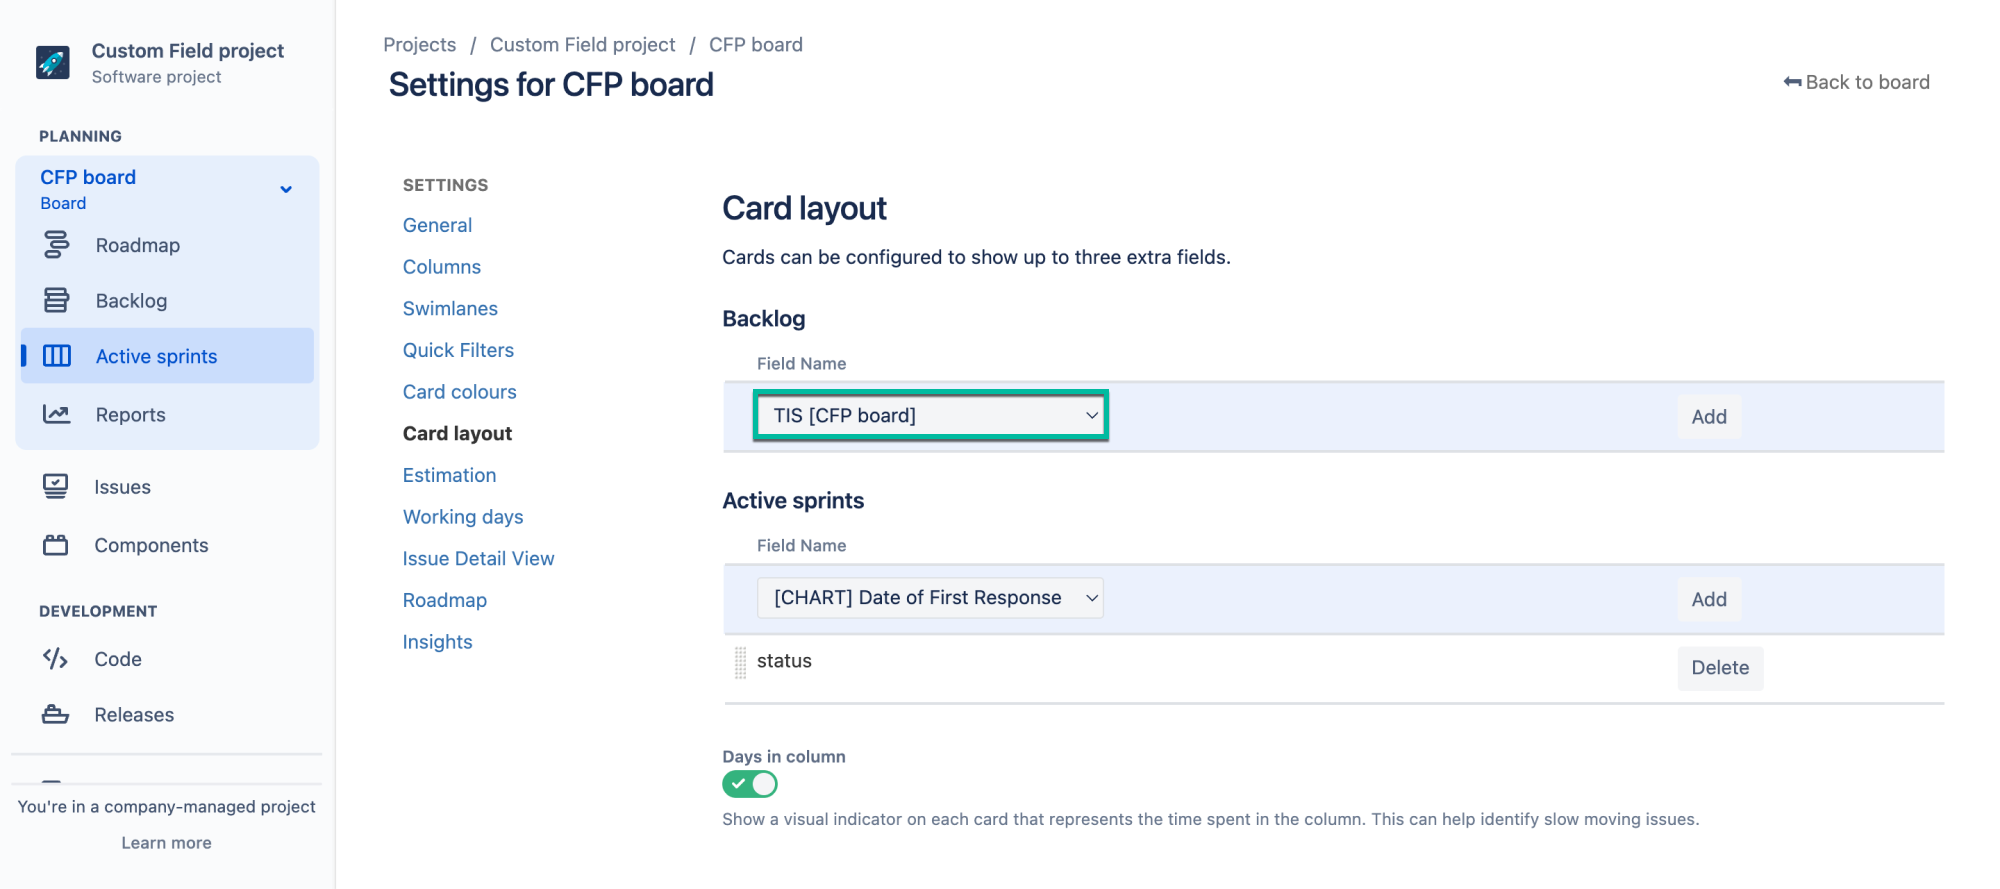Select the Components calendar-style icon
Viewport: 2000px width, 889px height.
[57, 545]
